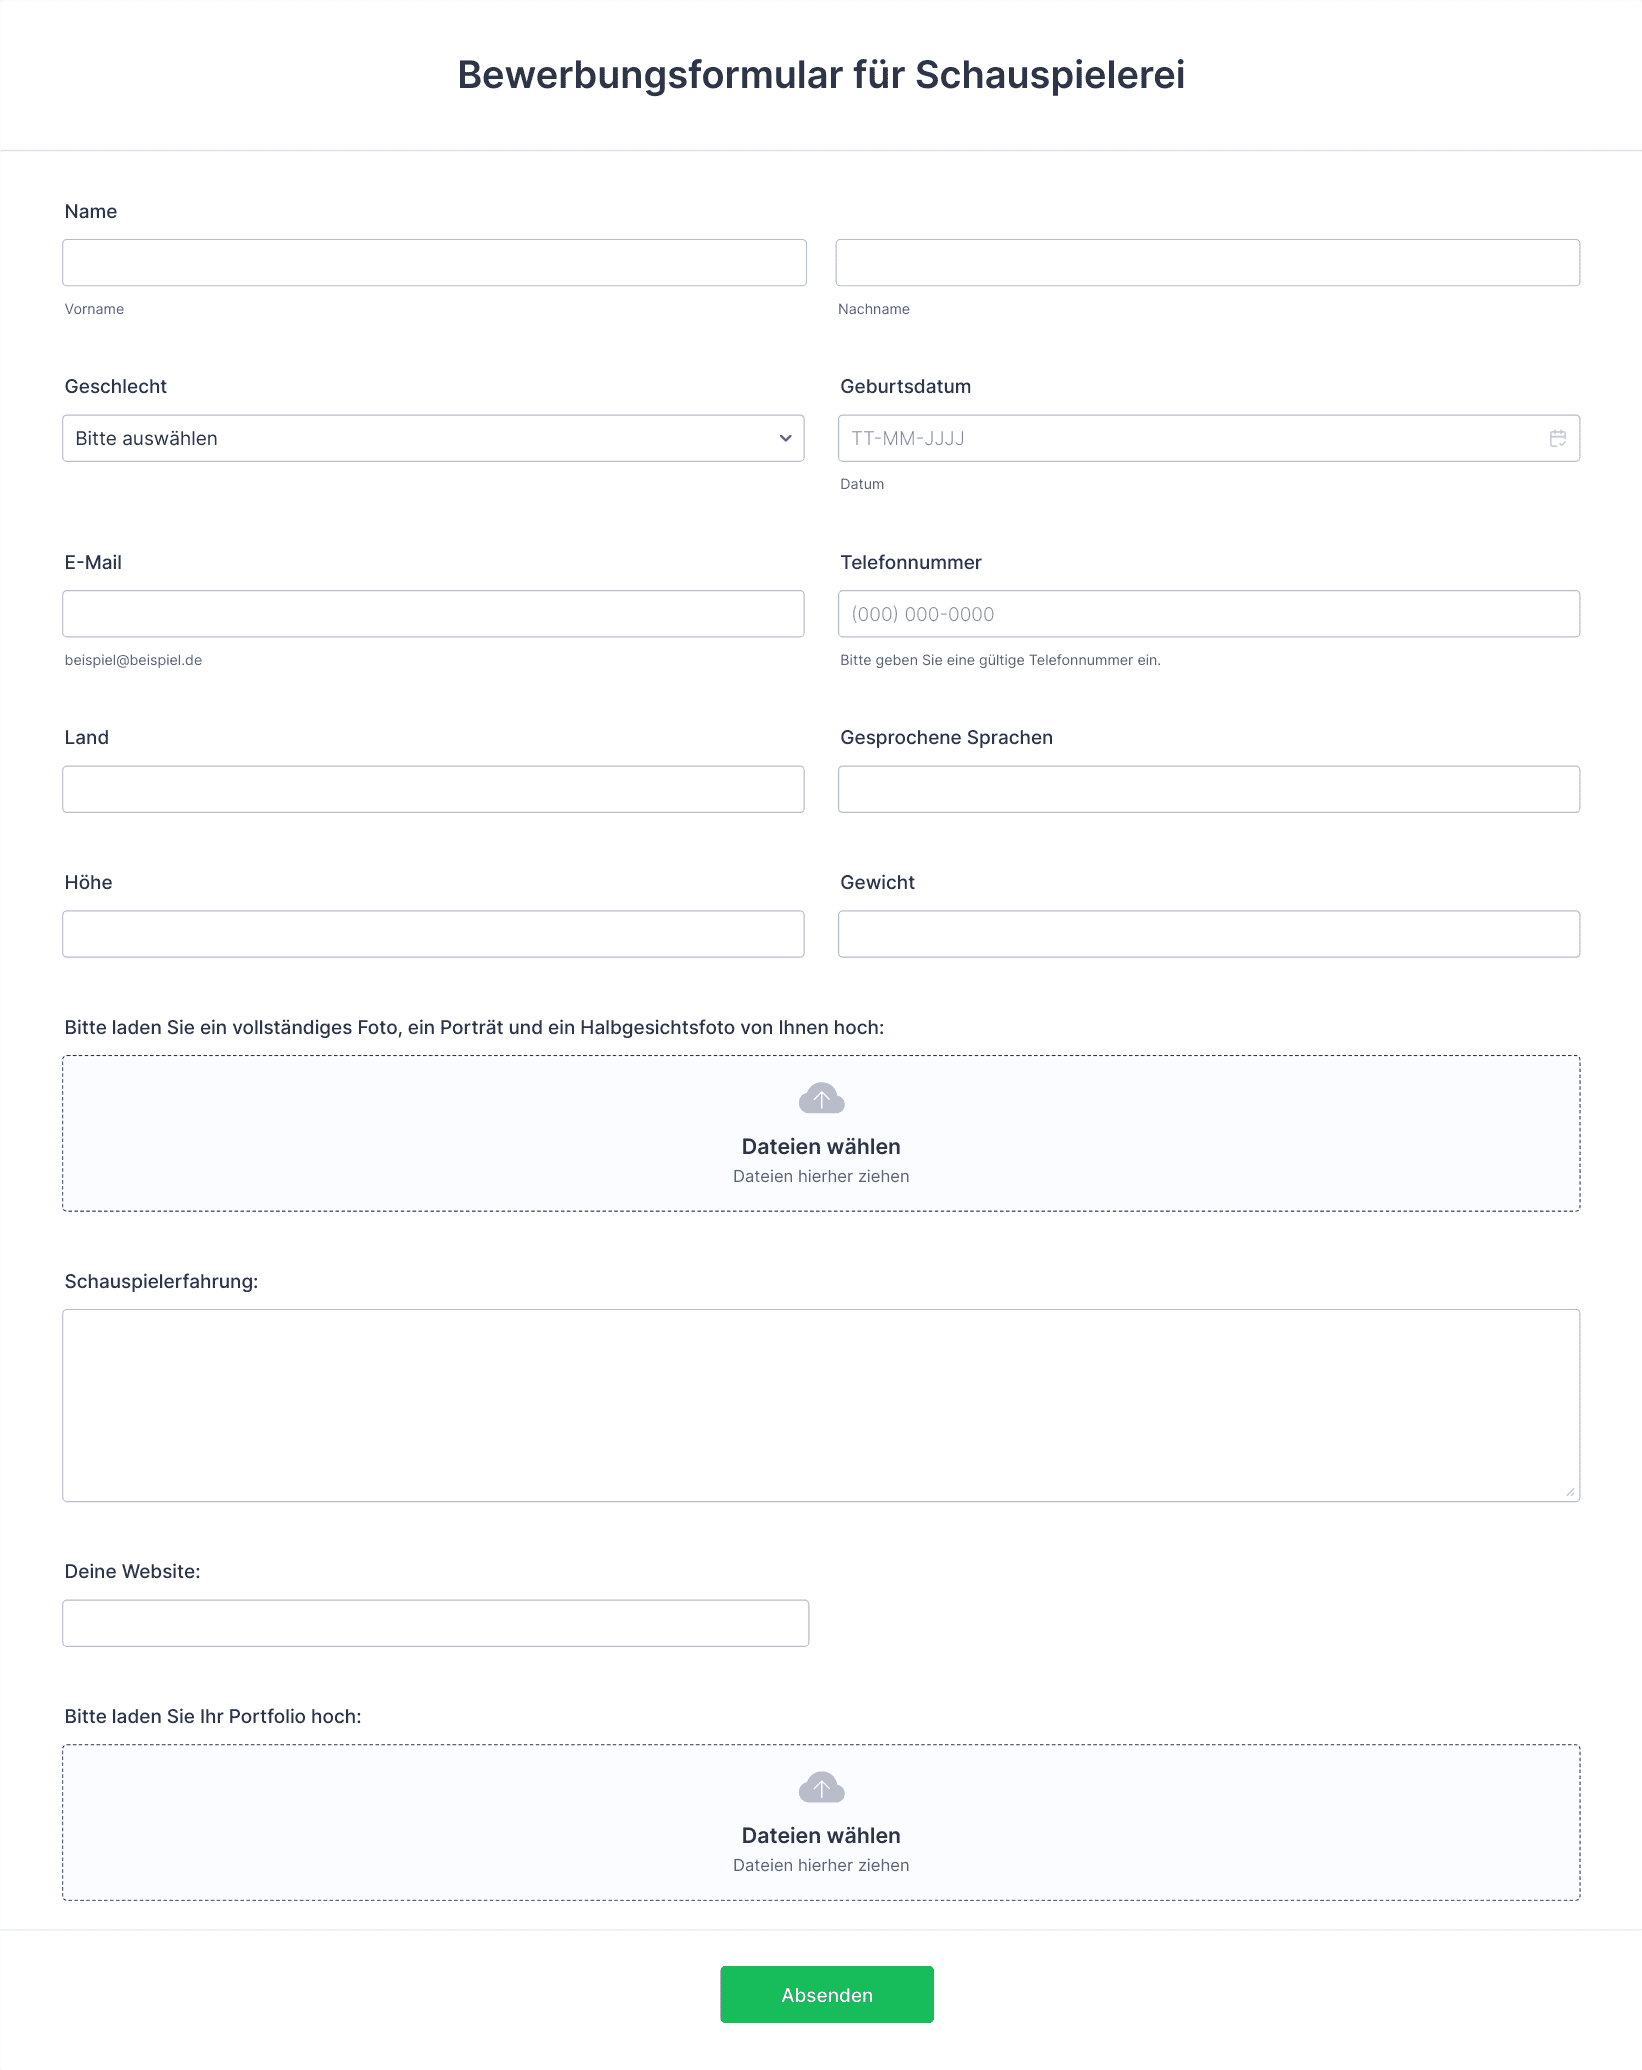This screenshot has height=2070, width=1642.
Task: Focus the Gesprochene Sprachen field
Action: coord(1209,789)
